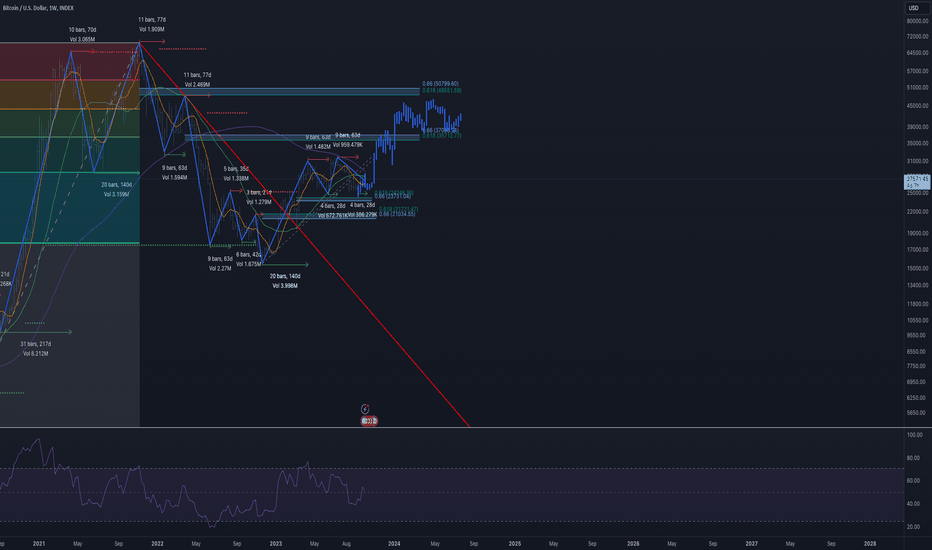Select the 0.618 (35712.77) Fibonacci label

tap(442, 136)
